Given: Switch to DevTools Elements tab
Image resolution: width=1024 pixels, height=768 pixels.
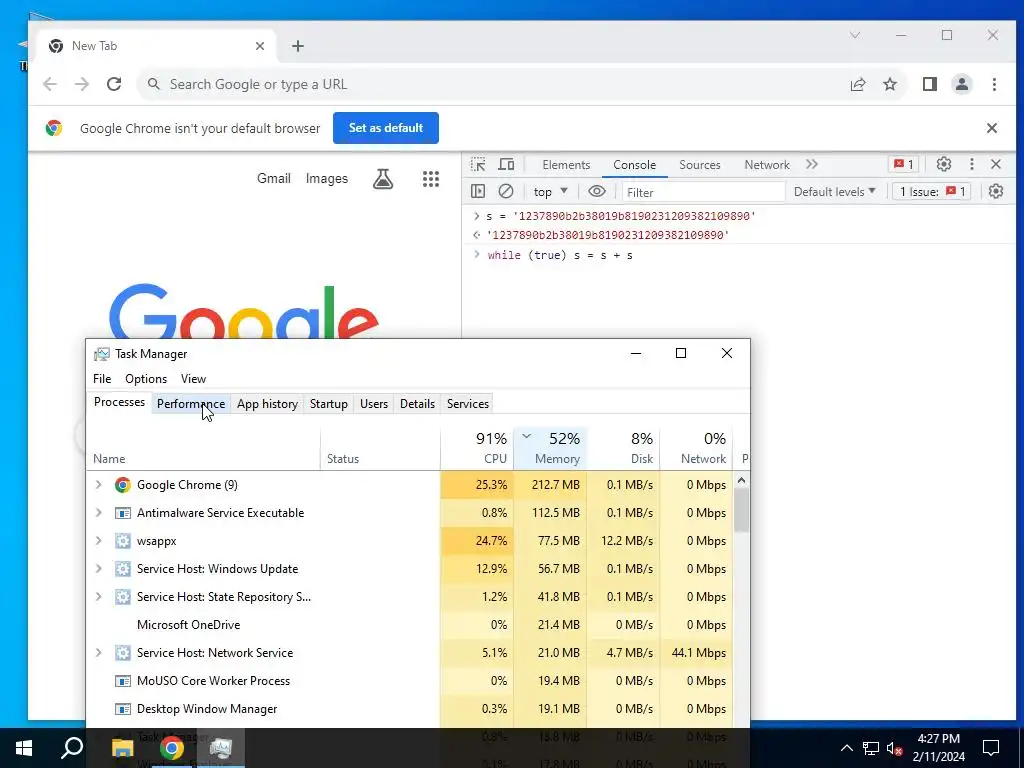Looking at the screenshot, I should (x=566, y=165).
